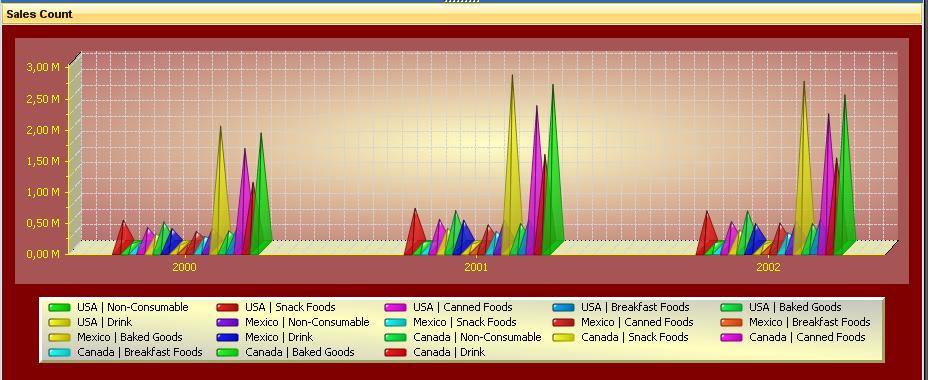Click the 2001 x-axis year label

click(x=476, y=268)
